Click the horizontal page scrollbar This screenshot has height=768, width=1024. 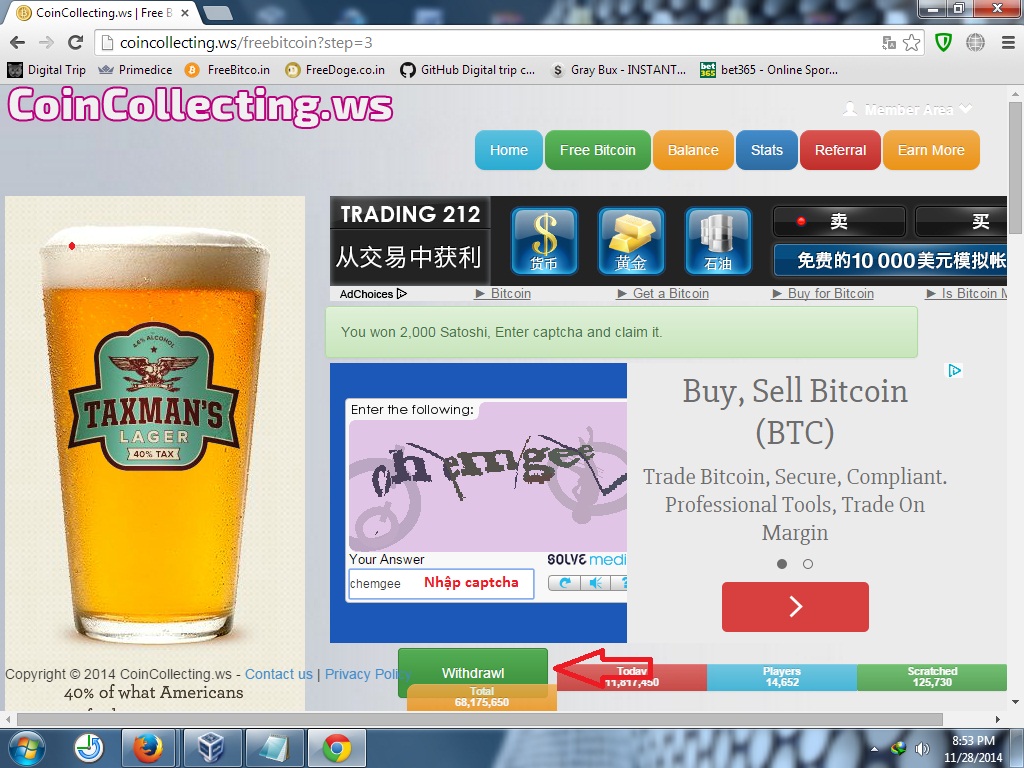pos(479,719)
